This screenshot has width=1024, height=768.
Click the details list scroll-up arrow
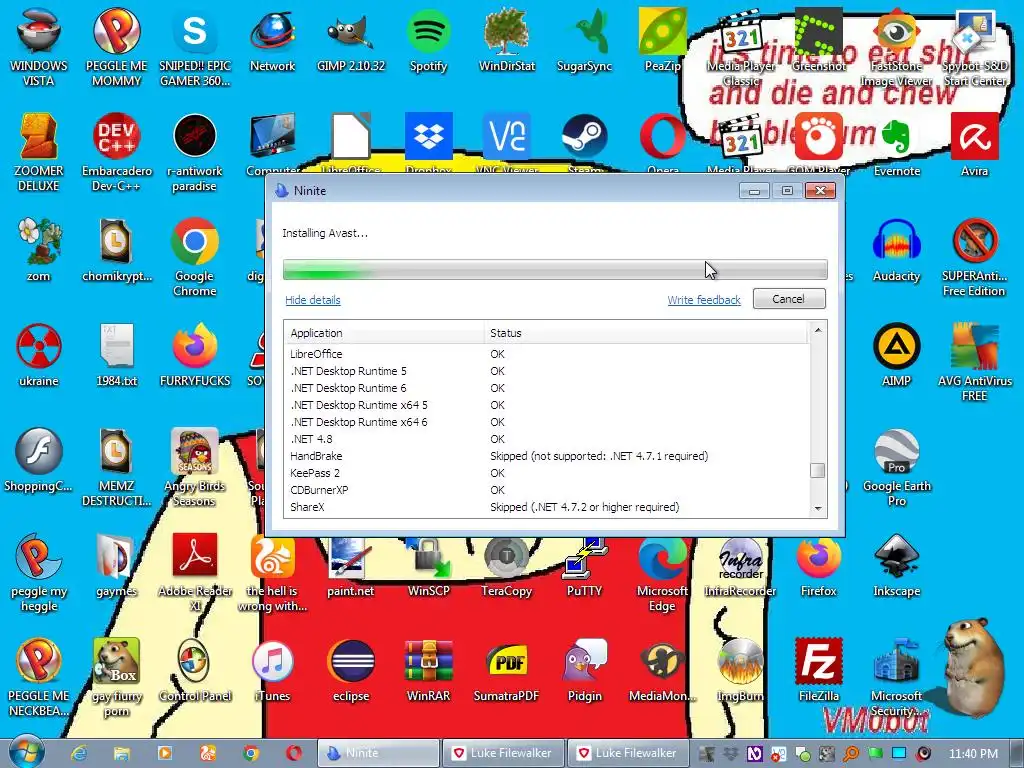coord(818,330)
